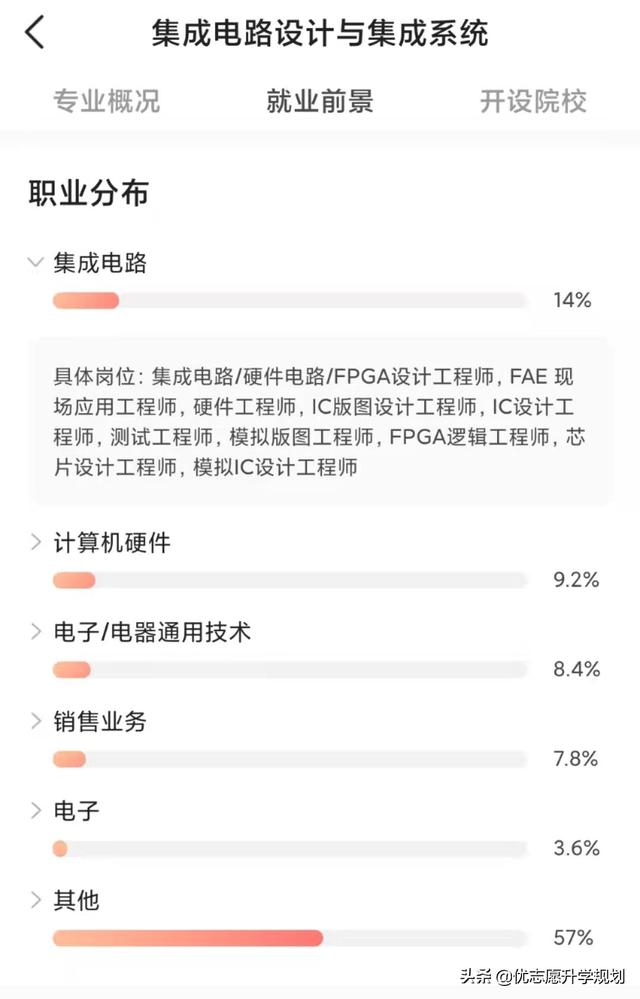Click the 计算机硬件 9.2% progress bar
This screenshot has width=640, height=999.
tap(290, 580)
